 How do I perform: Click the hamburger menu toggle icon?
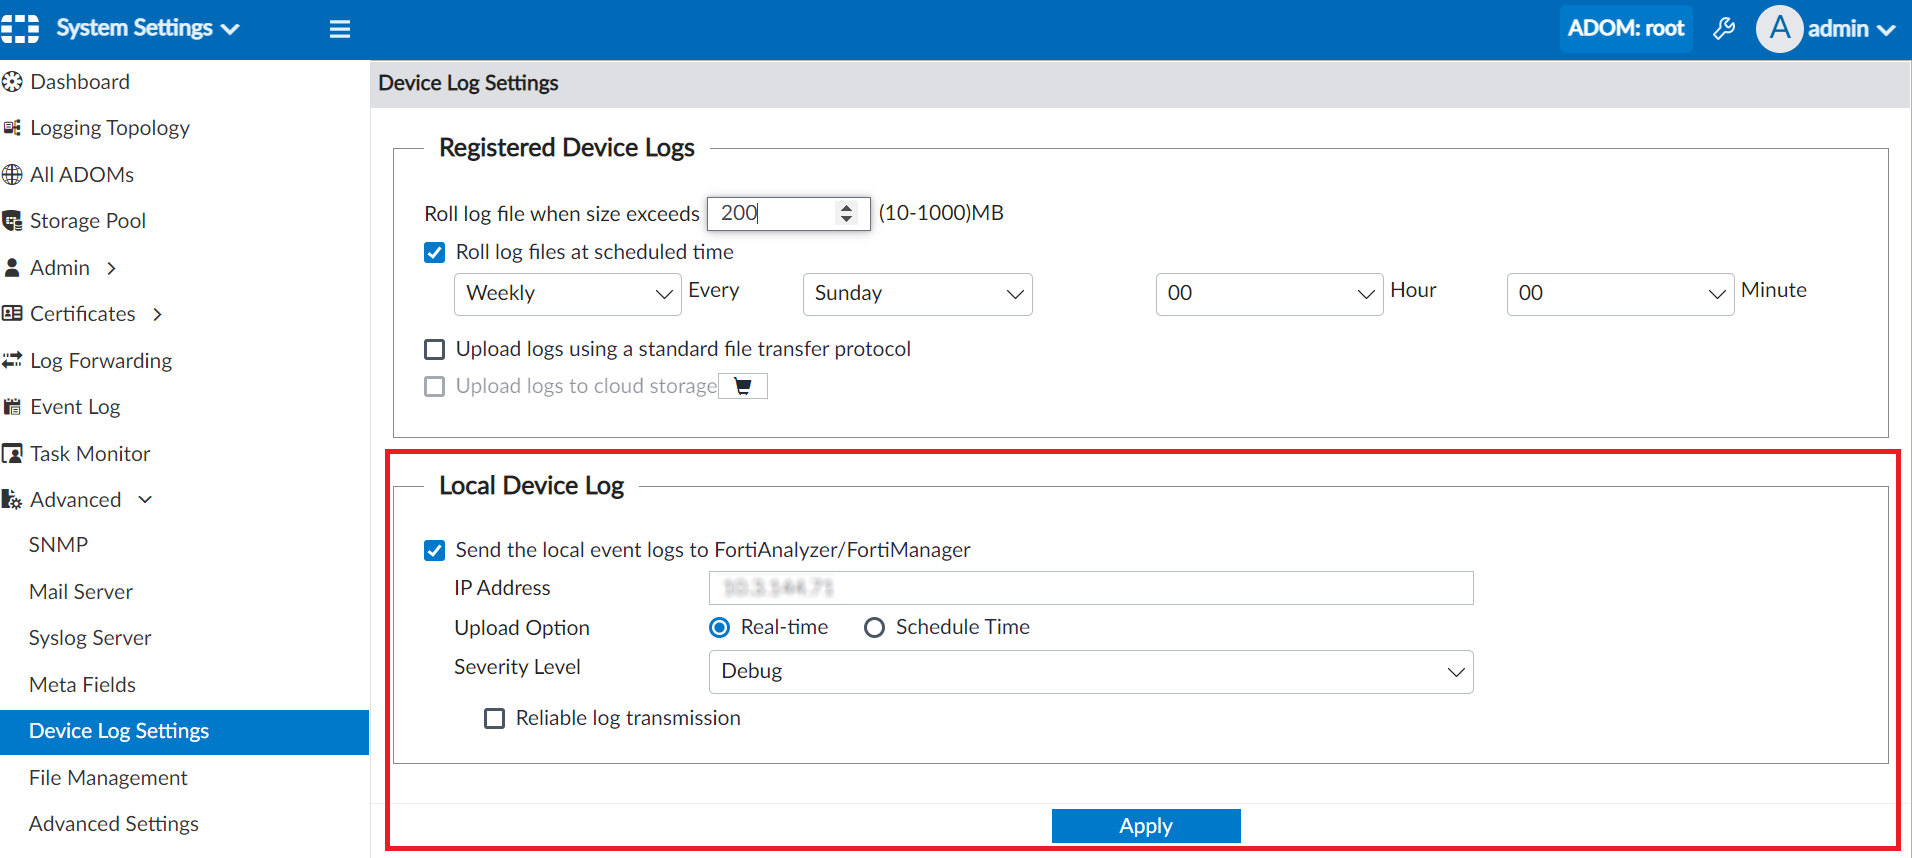click(340, 29)
